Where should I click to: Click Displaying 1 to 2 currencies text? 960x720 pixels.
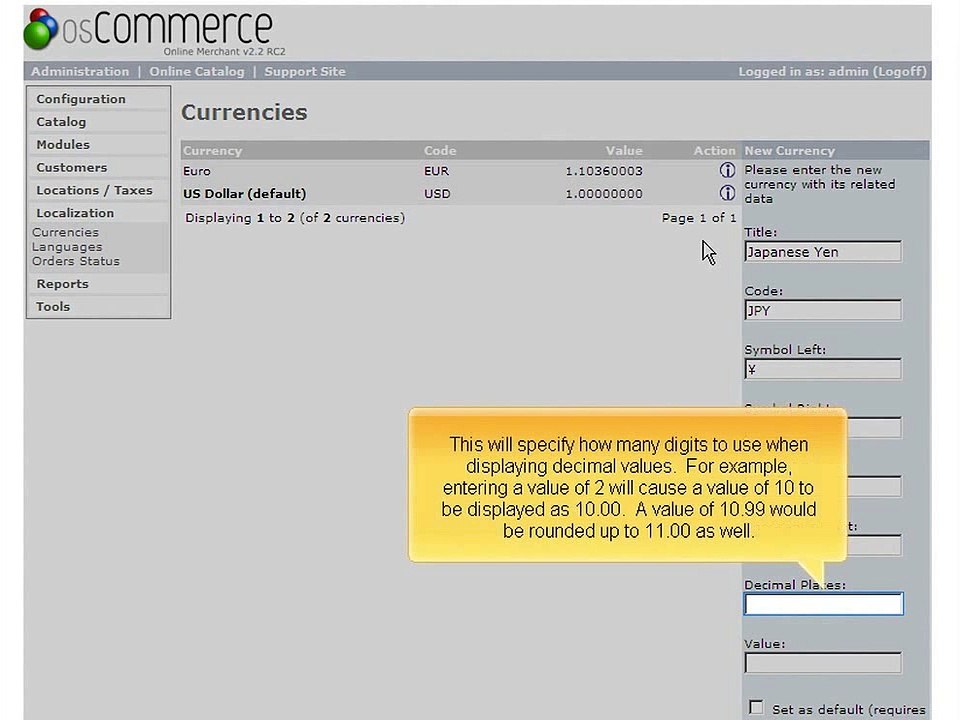pyautogui.click(x=295, y=218)
